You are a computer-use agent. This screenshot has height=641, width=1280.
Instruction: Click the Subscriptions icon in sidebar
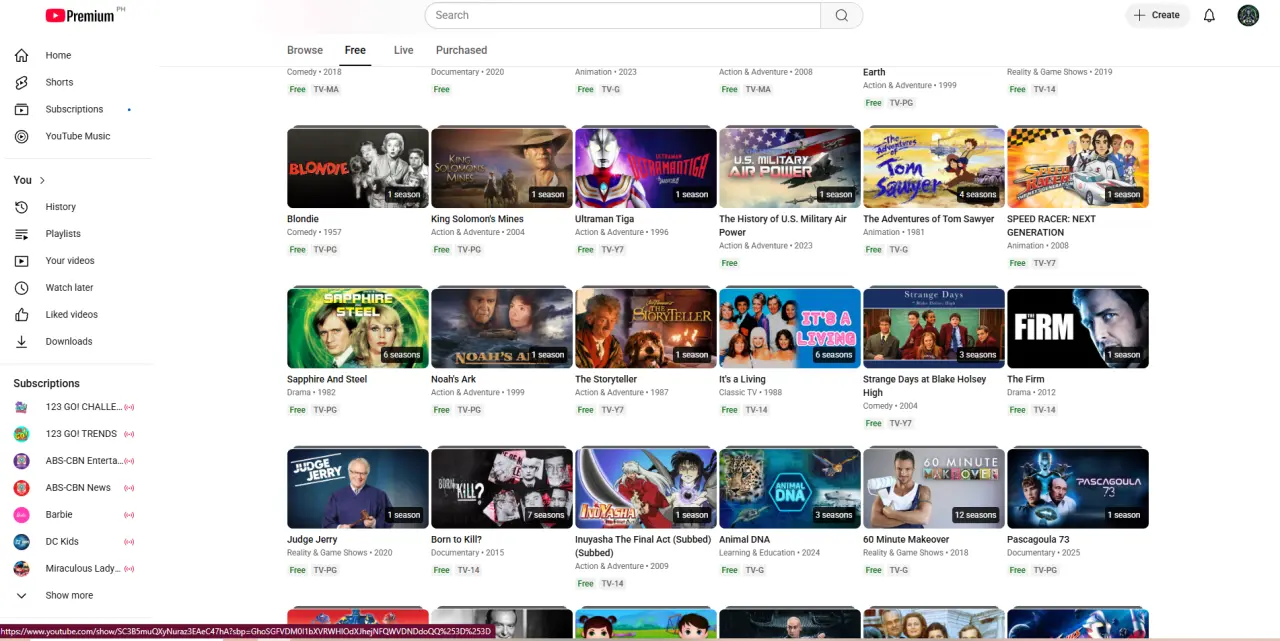click(x=22, y=109)
